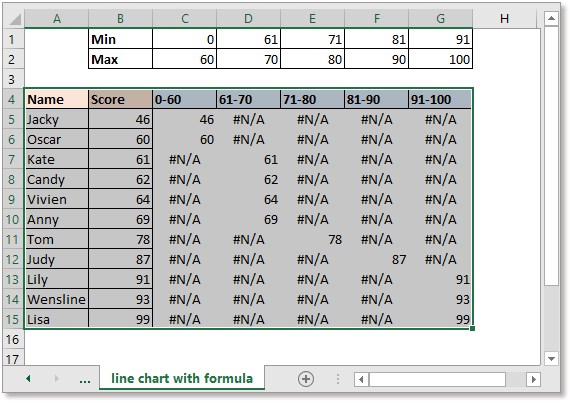Image resolution: width=570 pixels, height=404 pixels.
Task: Click the next sheet navigation arrow
Action: click(57, 379)
